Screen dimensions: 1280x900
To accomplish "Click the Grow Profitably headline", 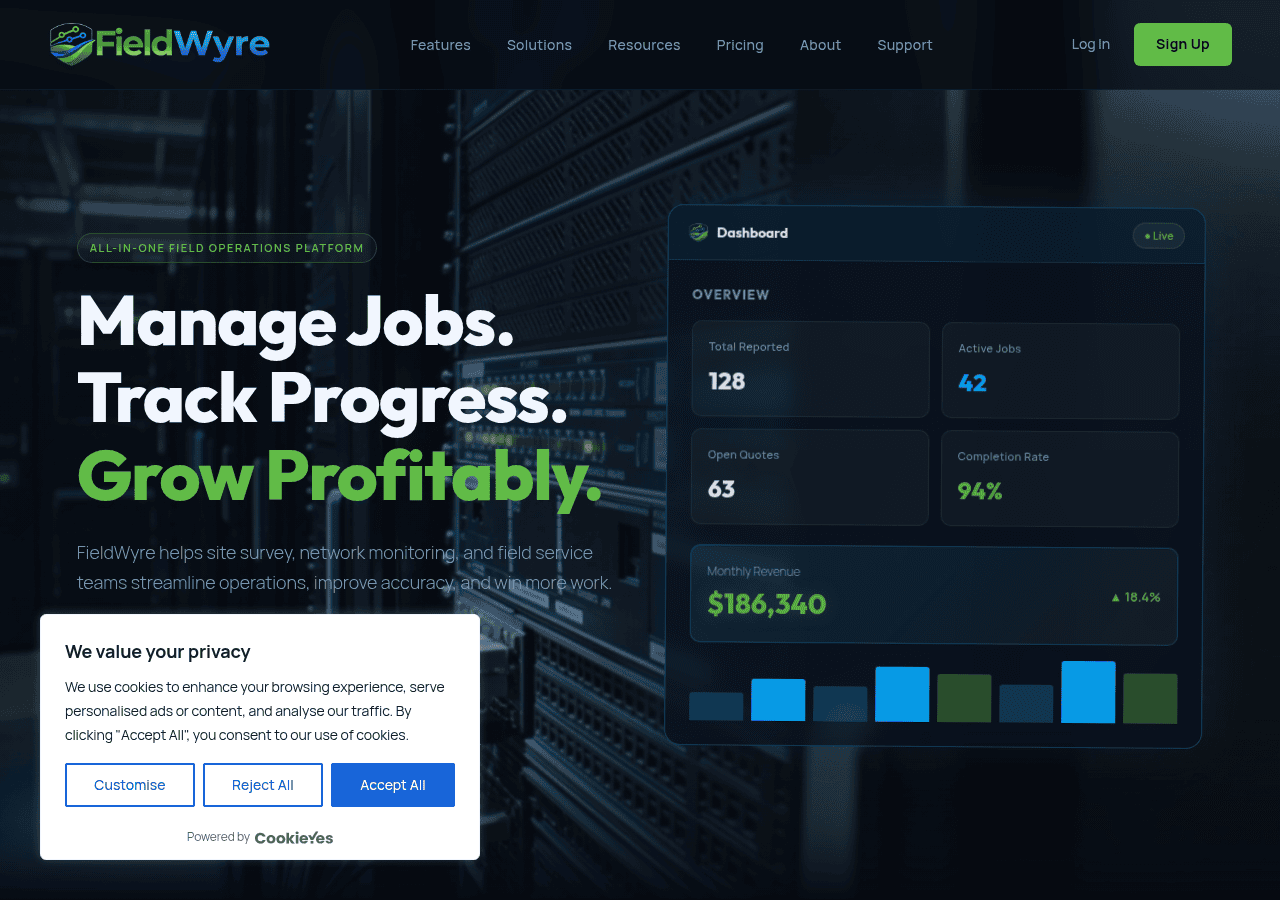I will [340, 476].
